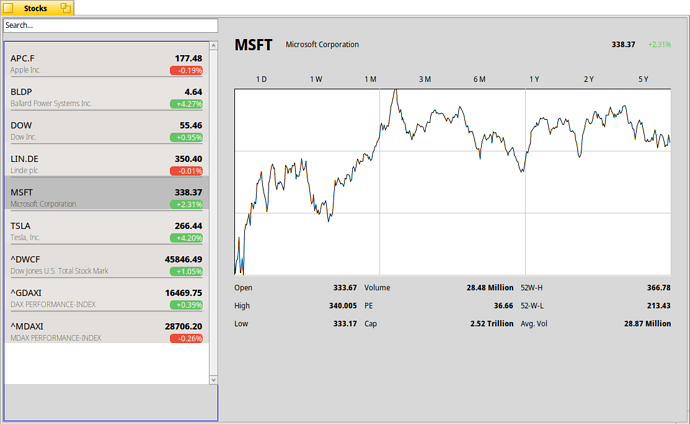
Task: Click the stock list vertical scrollbar track
Action: coord(213,212)
